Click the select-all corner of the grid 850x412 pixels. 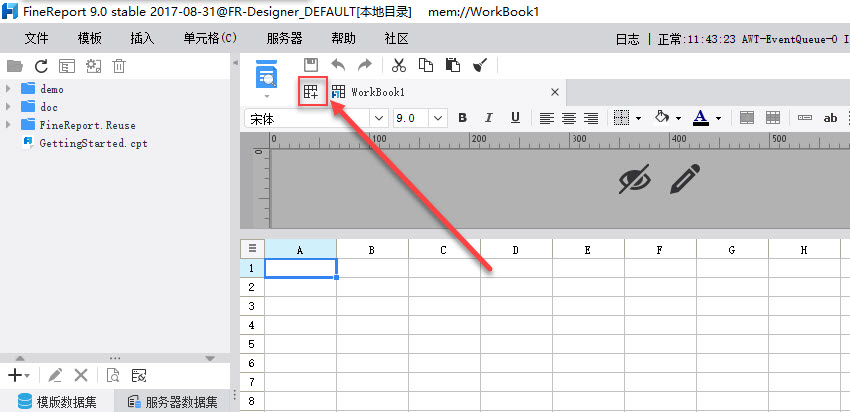coord(252,248)
